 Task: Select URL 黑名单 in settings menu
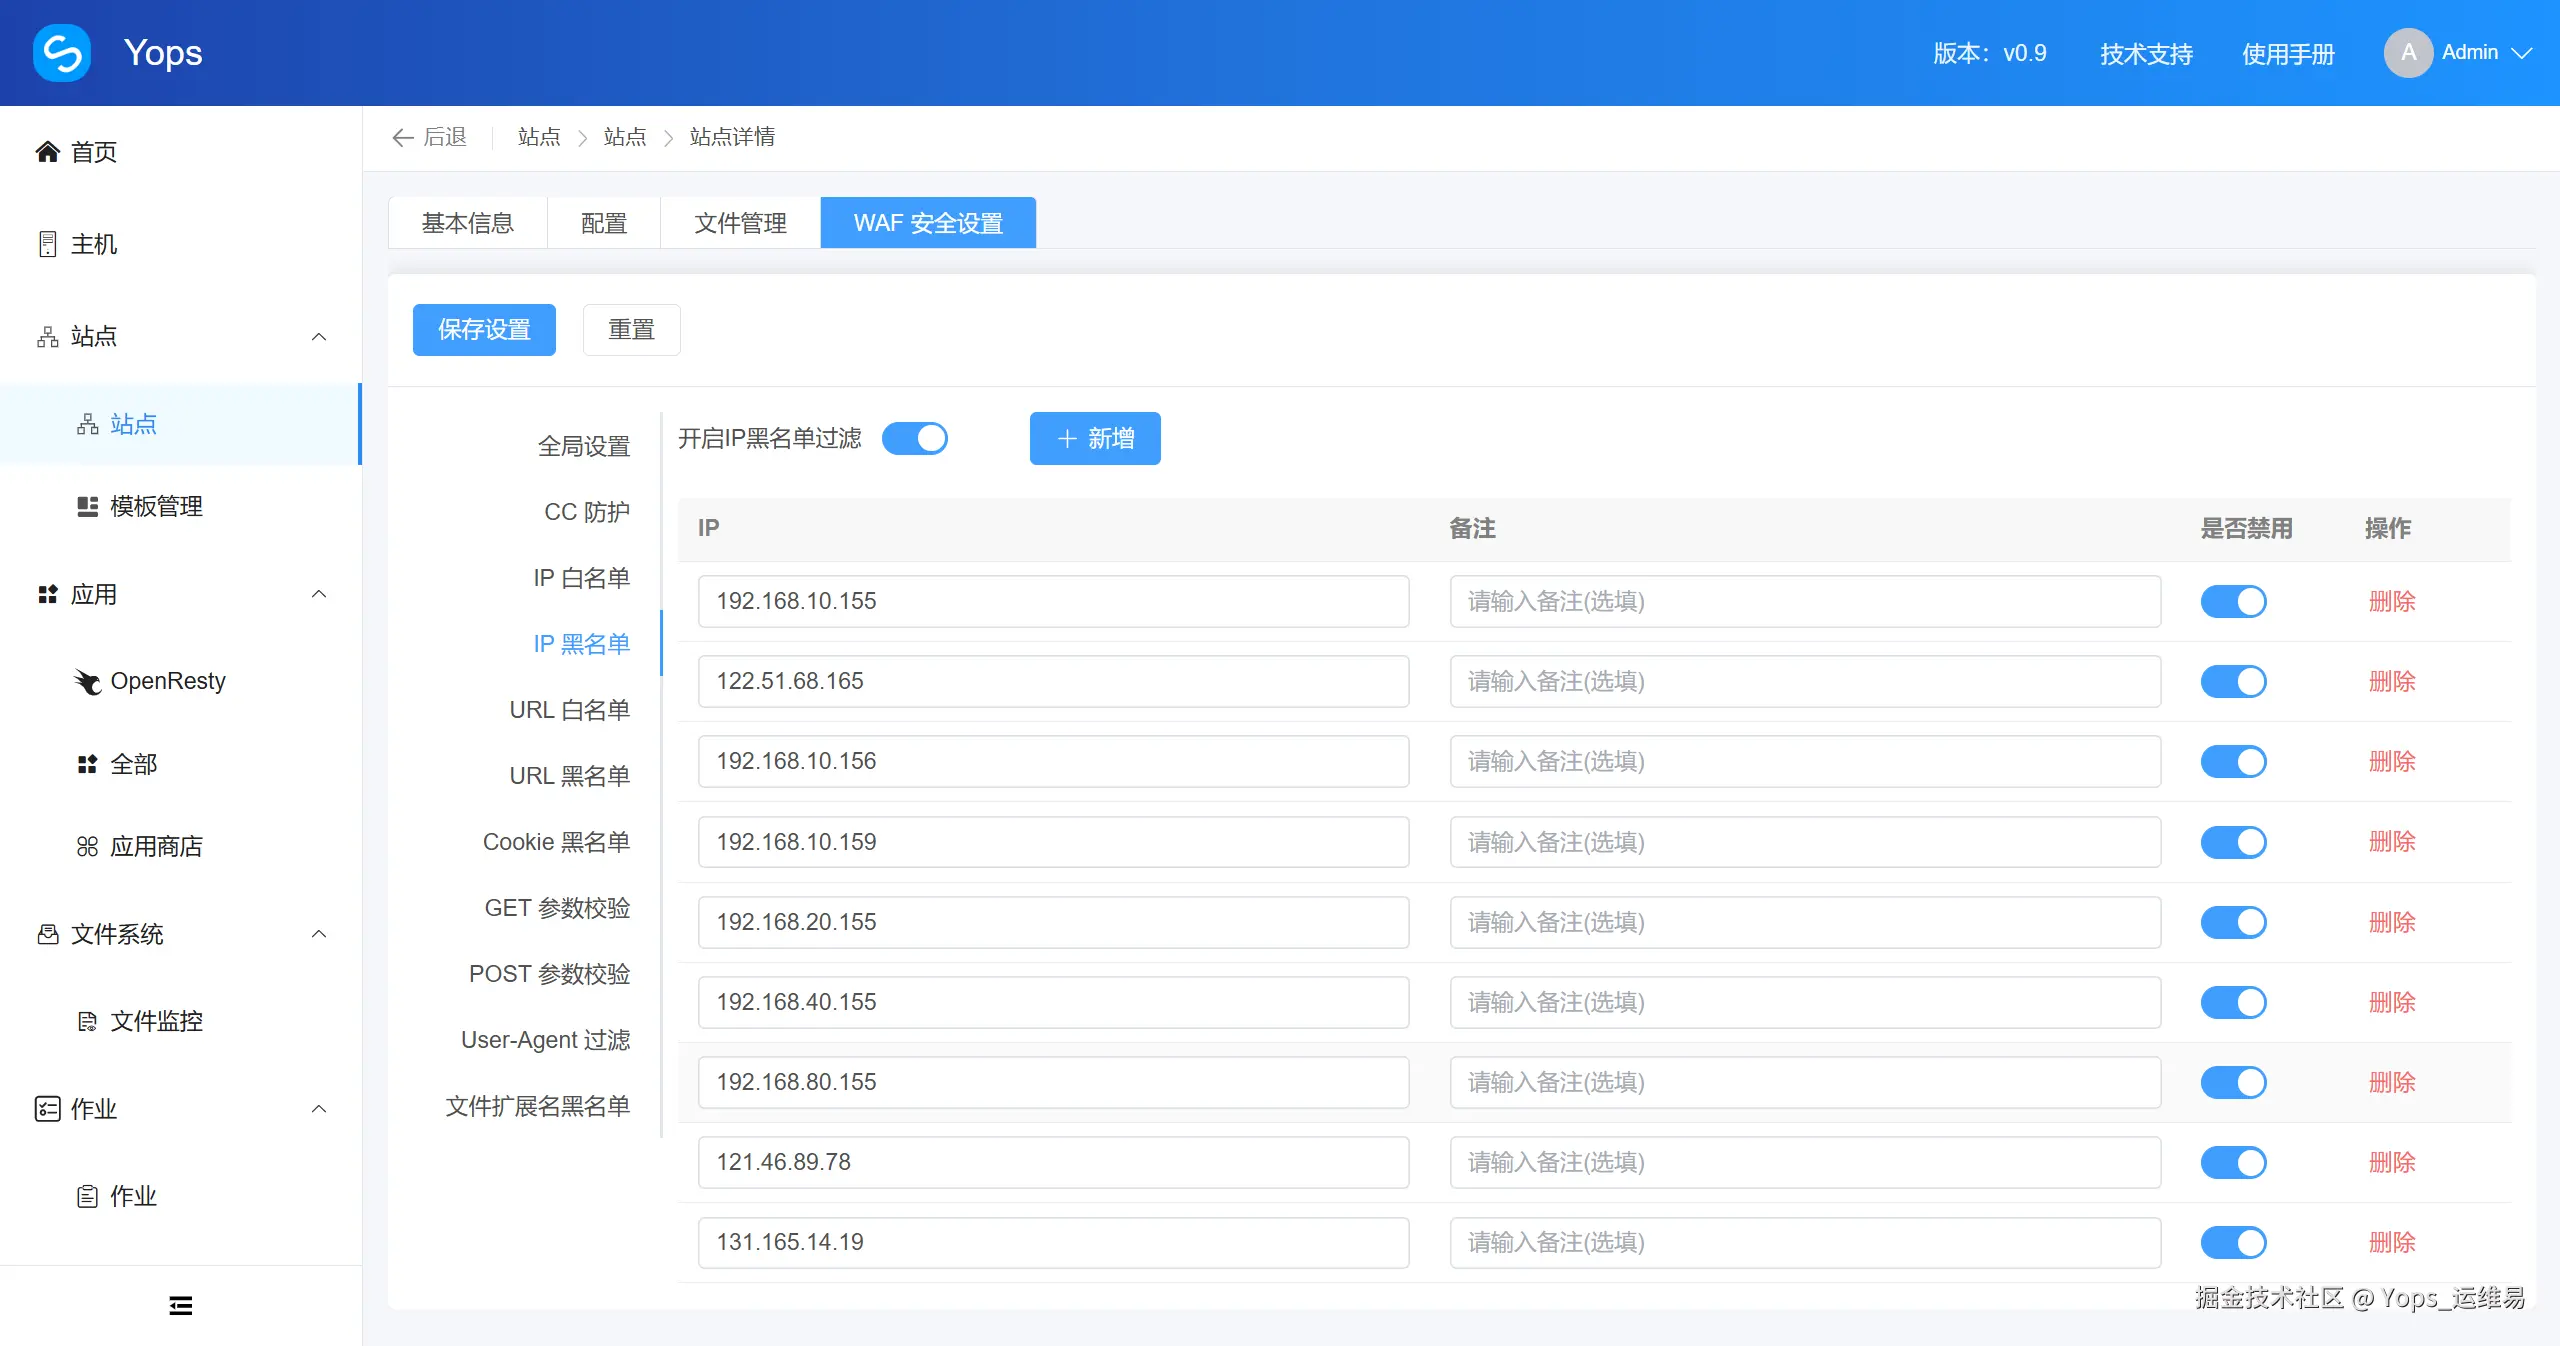click(x=569, y=776)
